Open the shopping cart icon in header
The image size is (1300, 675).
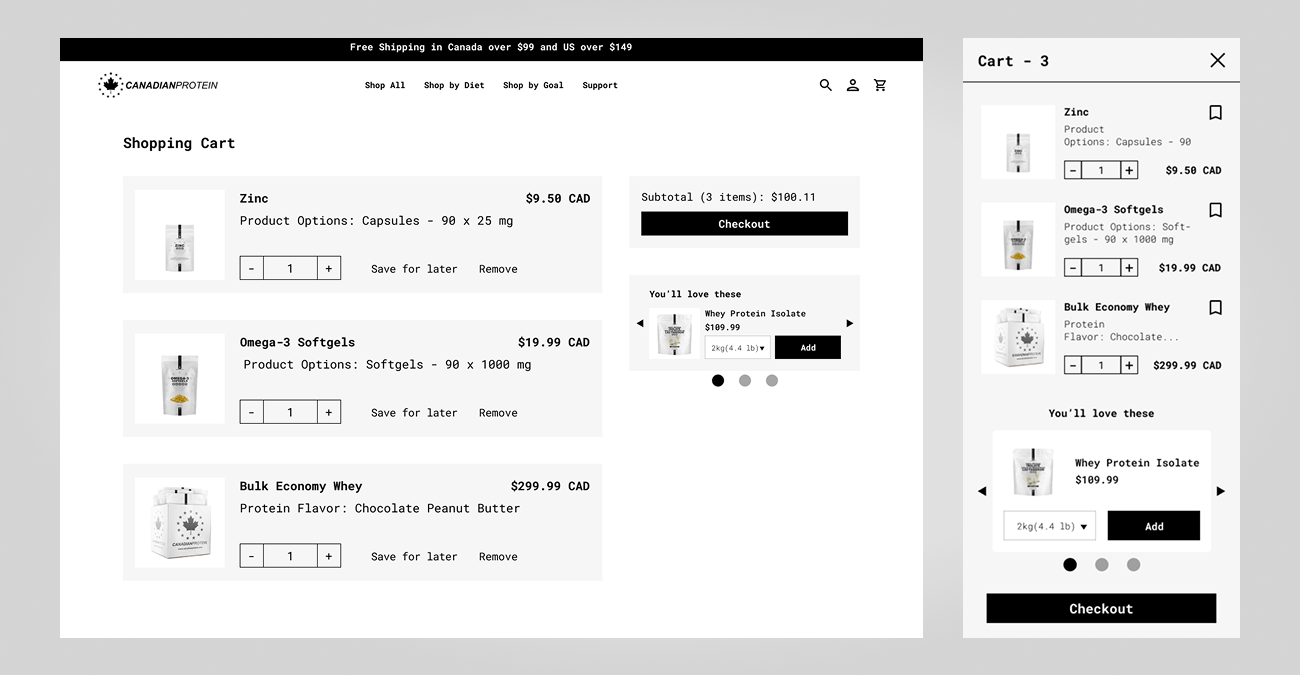tap(880, 85)
